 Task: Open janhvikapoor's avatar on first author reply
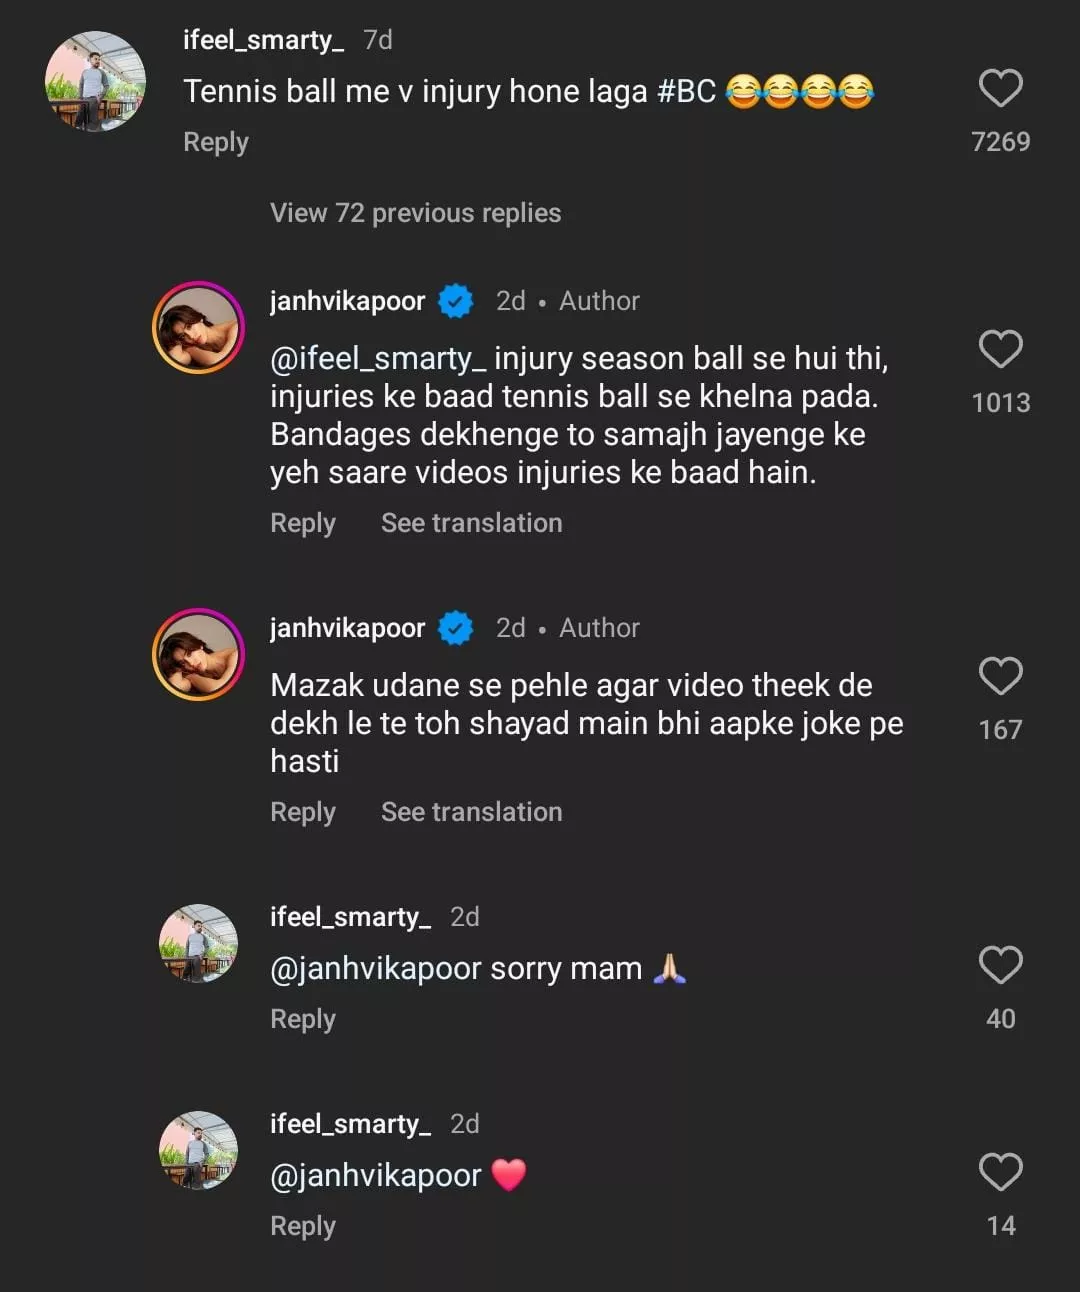point(198,328)
